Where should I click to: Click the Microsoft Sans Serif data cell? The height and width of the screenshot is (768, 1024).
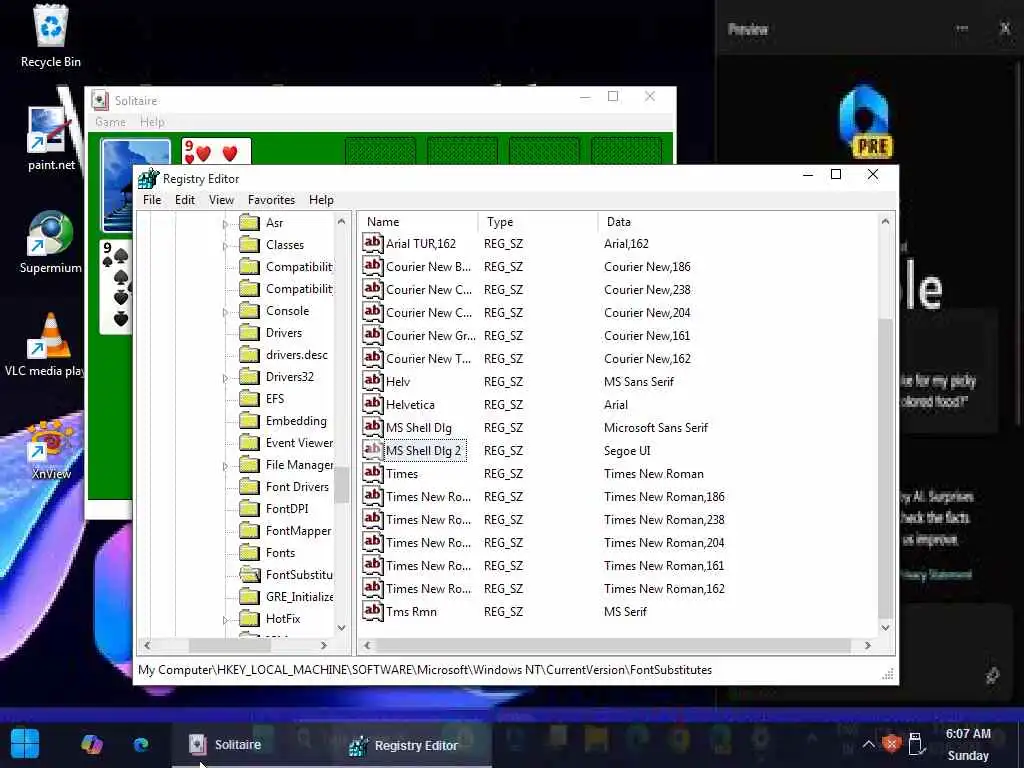point(656,428)
